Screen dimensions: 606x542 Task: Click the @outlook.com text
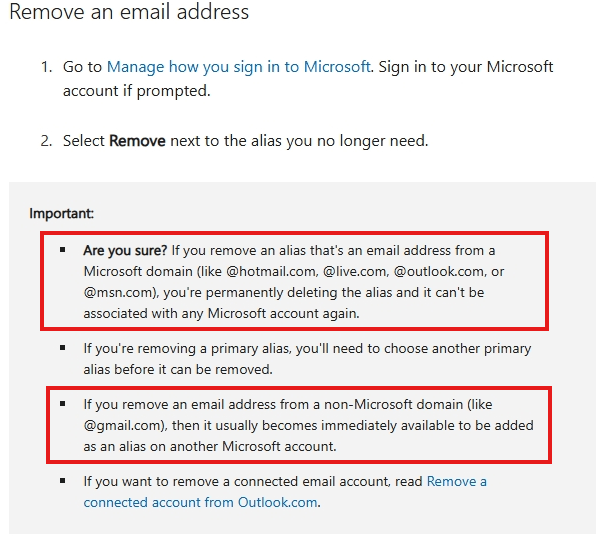coord(438,271)
